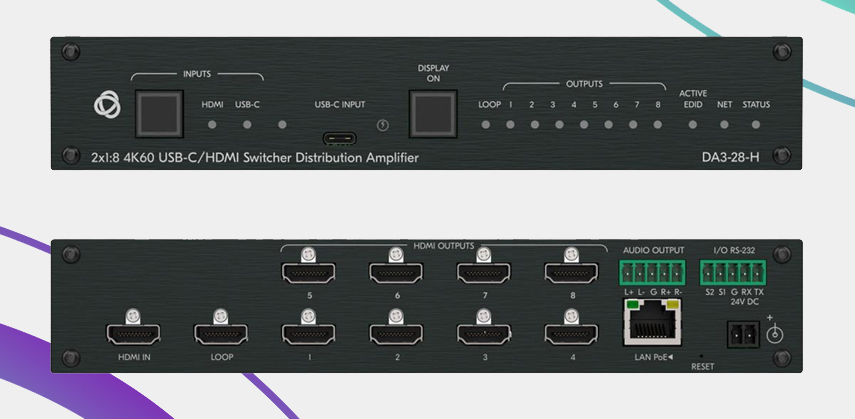Click the 24V DC power connector
This screenshot has width=855, height=419.
coord(743,334)
